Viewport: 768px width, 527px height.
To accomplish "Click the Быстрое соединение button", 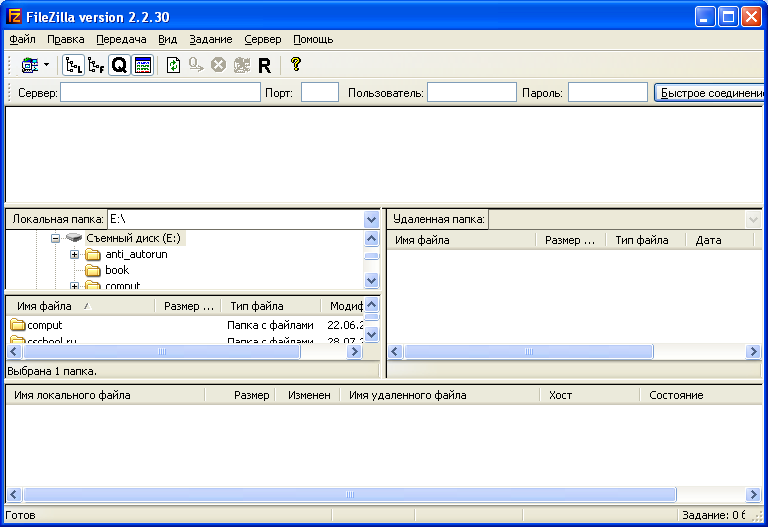I will [709, 93].
